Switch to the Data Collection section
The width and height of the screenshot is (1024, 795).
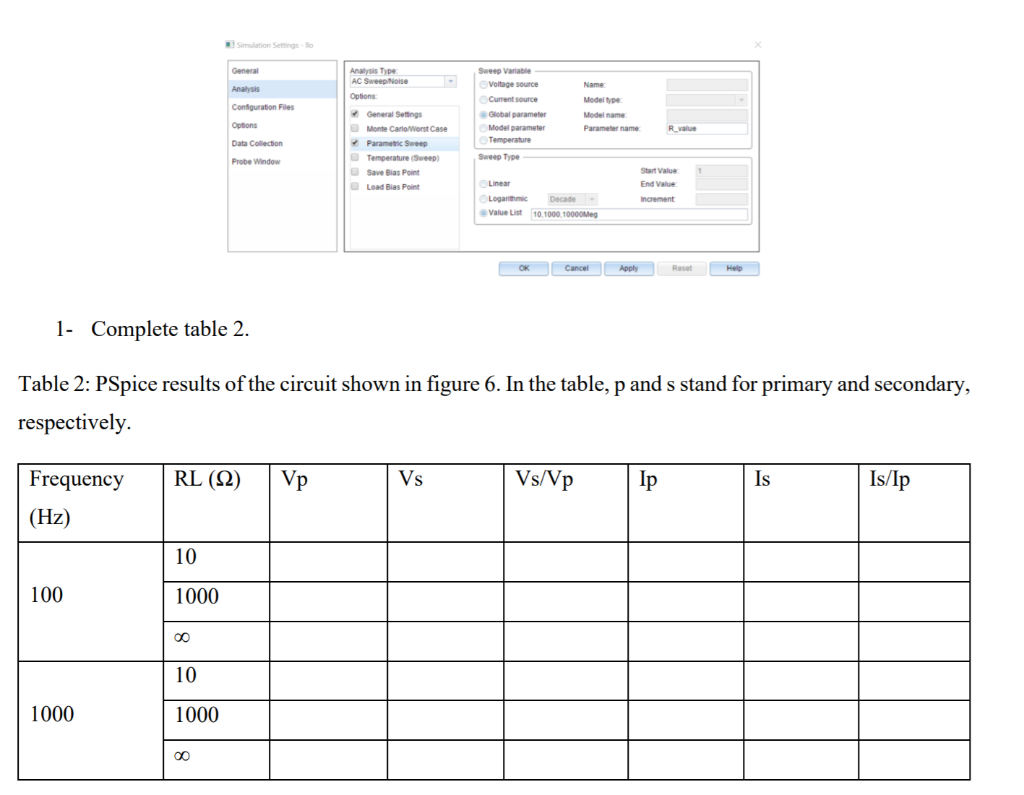click(x=257, y=143)
